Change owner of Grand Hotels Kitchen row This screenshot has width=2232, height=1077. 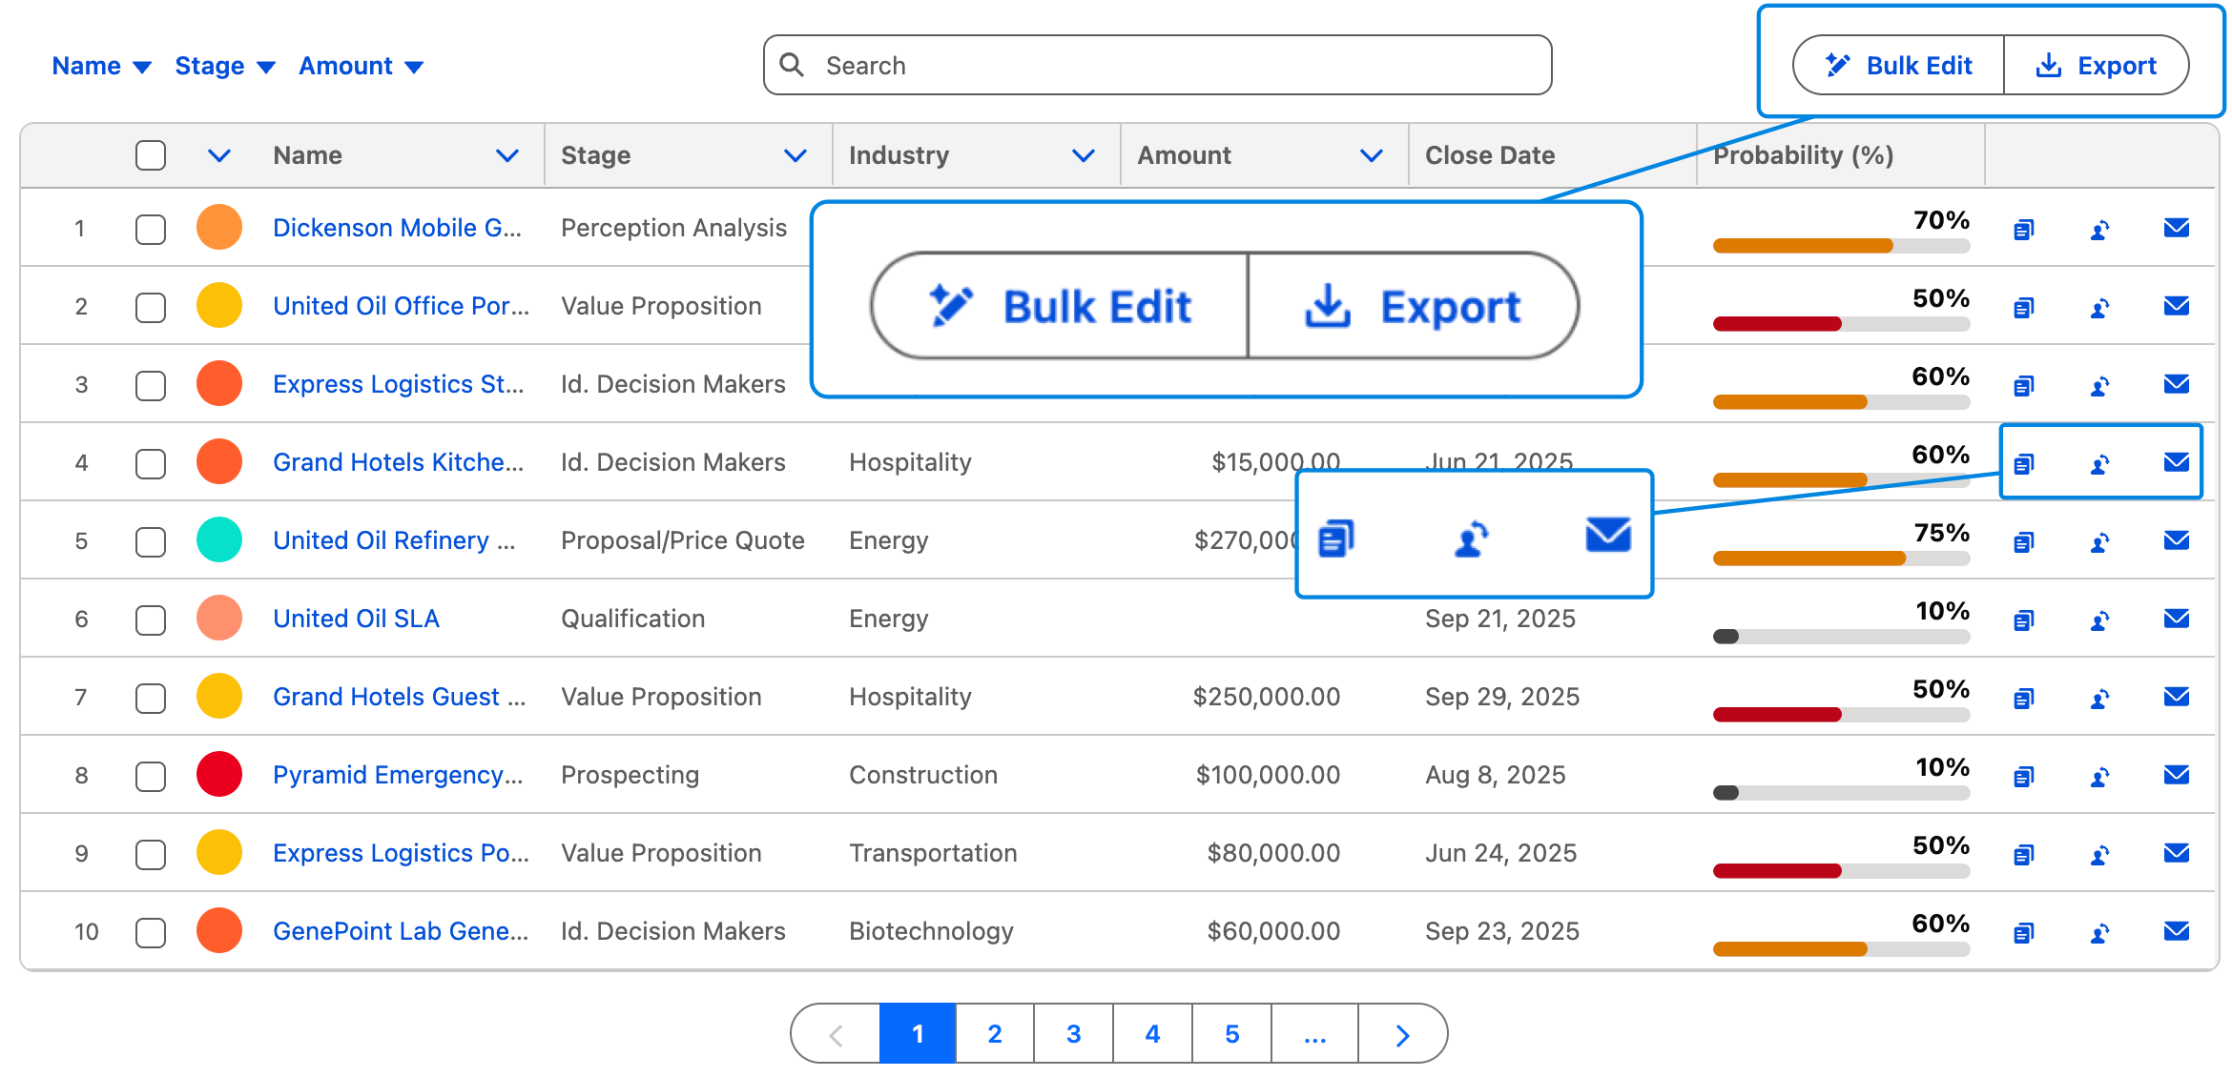2100,463
